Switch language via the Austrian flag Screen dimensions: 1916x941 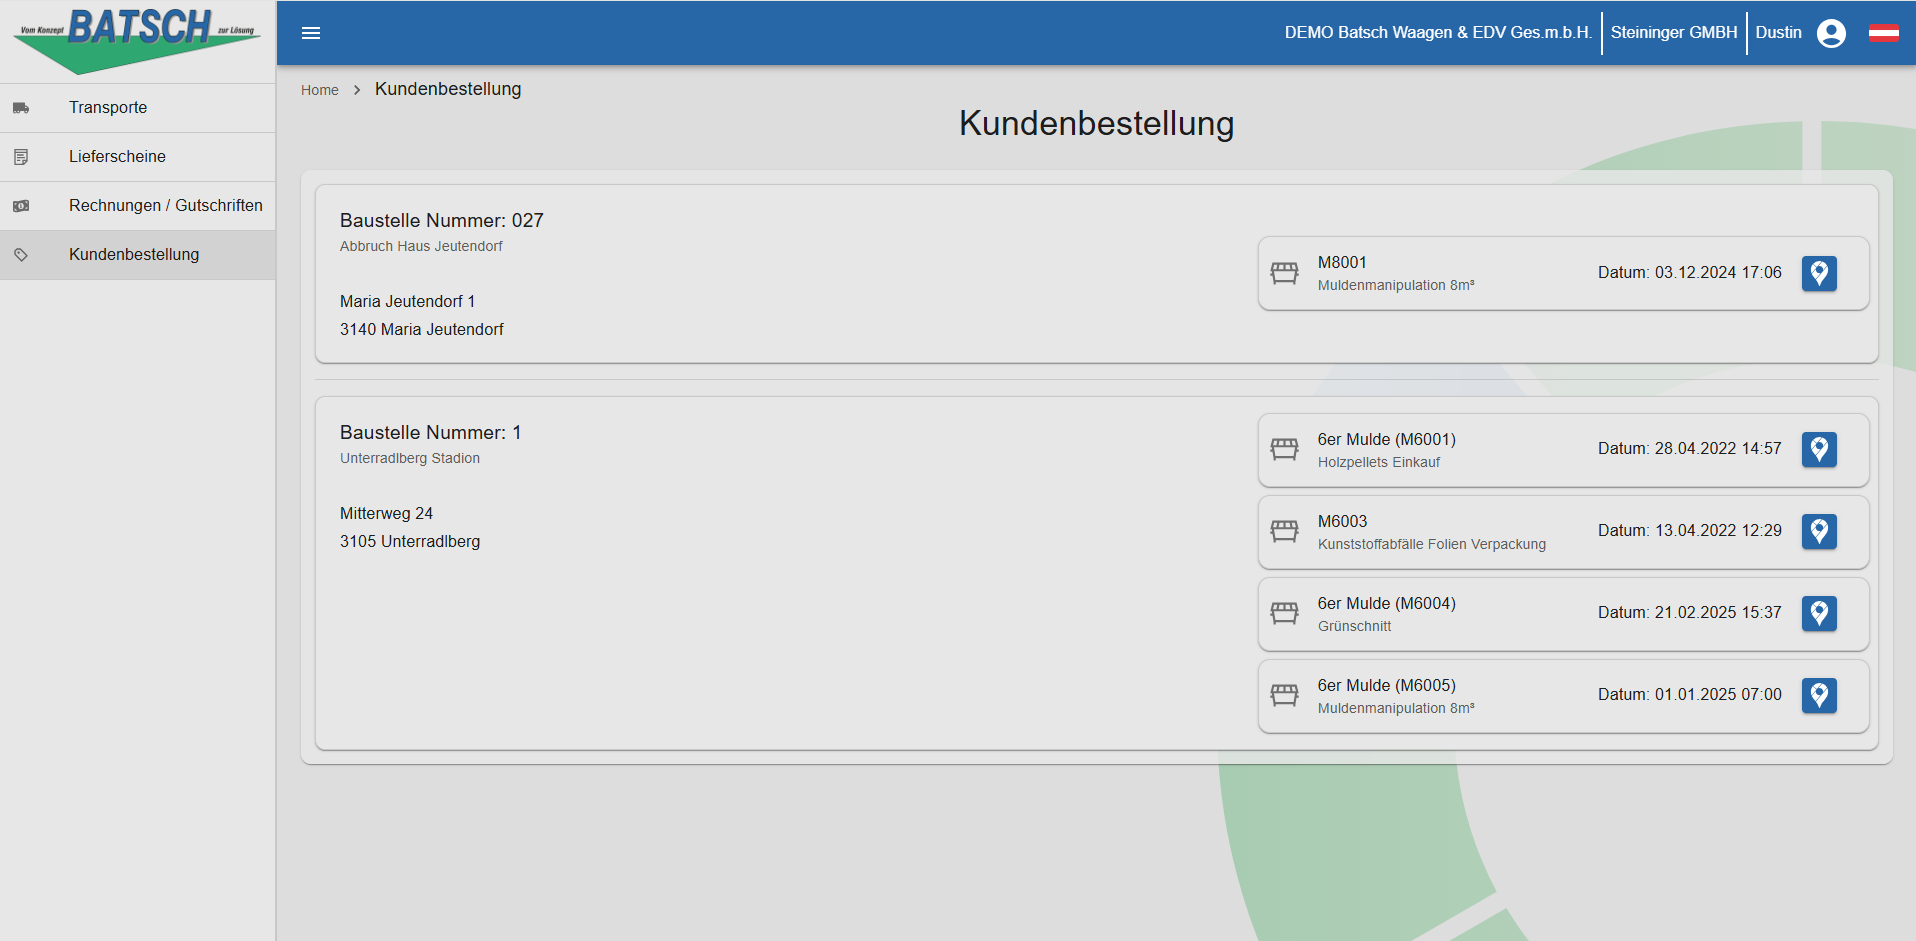coord(1884,33)
